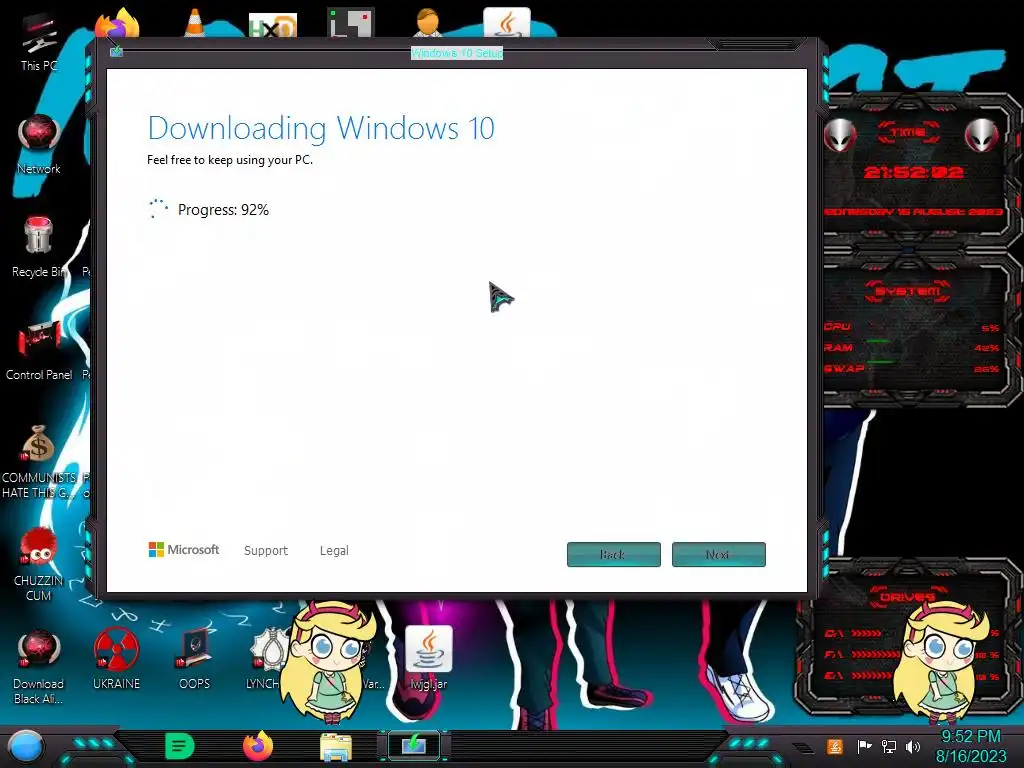Click the network tray icon

(x=888, y=746)
